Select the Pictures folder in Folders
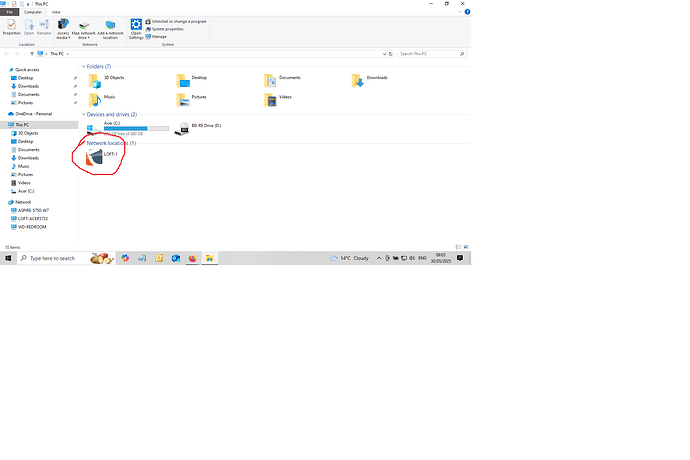 (191, 100)
